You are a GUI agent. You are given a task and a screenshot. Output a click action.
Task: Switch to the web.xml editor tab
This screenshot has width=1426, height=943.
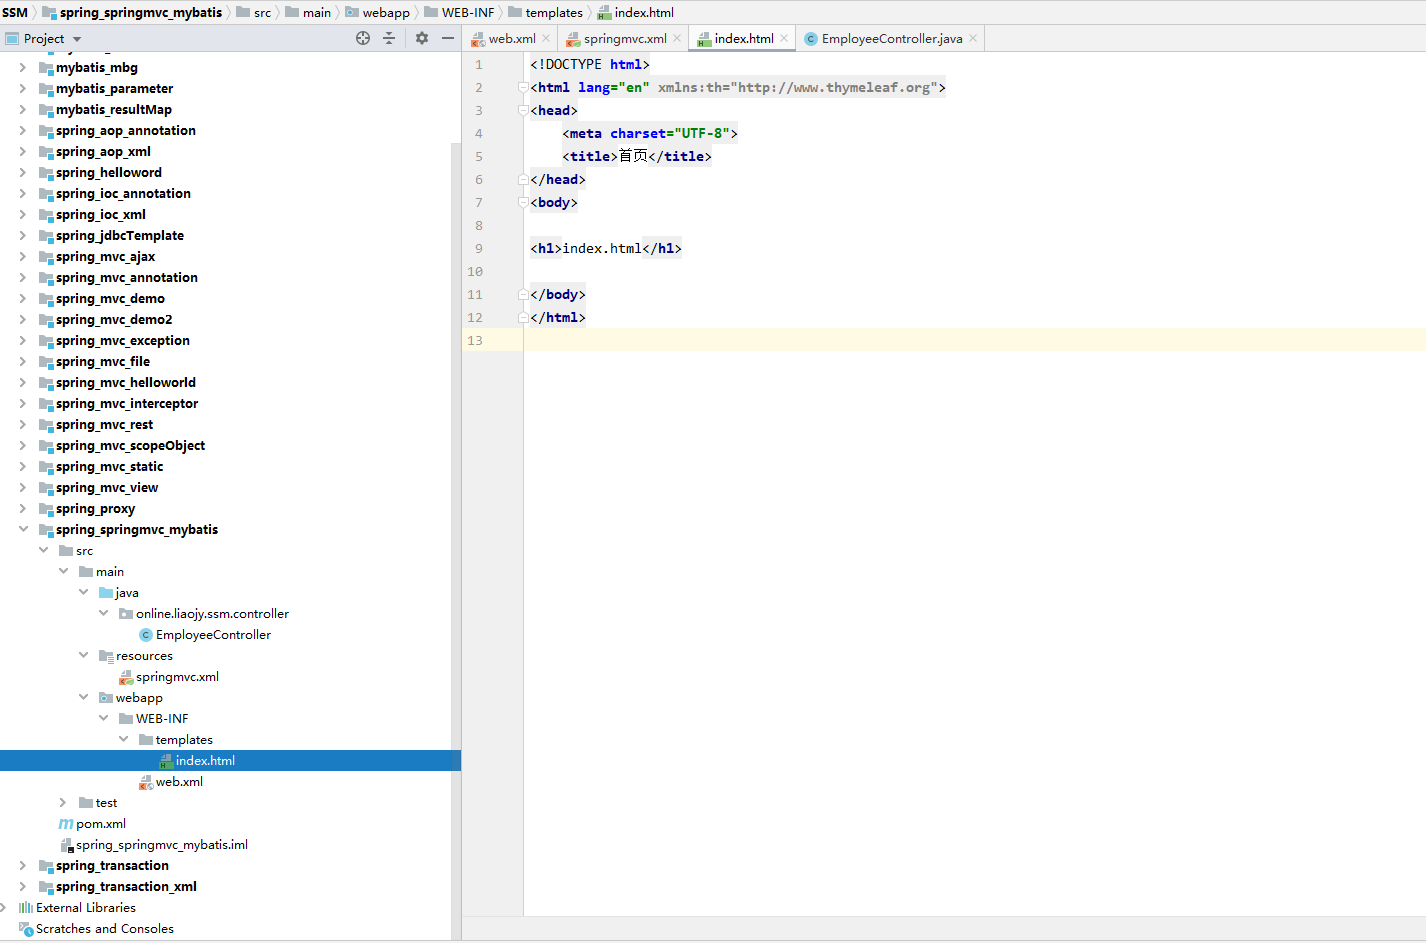click(x=512, y=39)
